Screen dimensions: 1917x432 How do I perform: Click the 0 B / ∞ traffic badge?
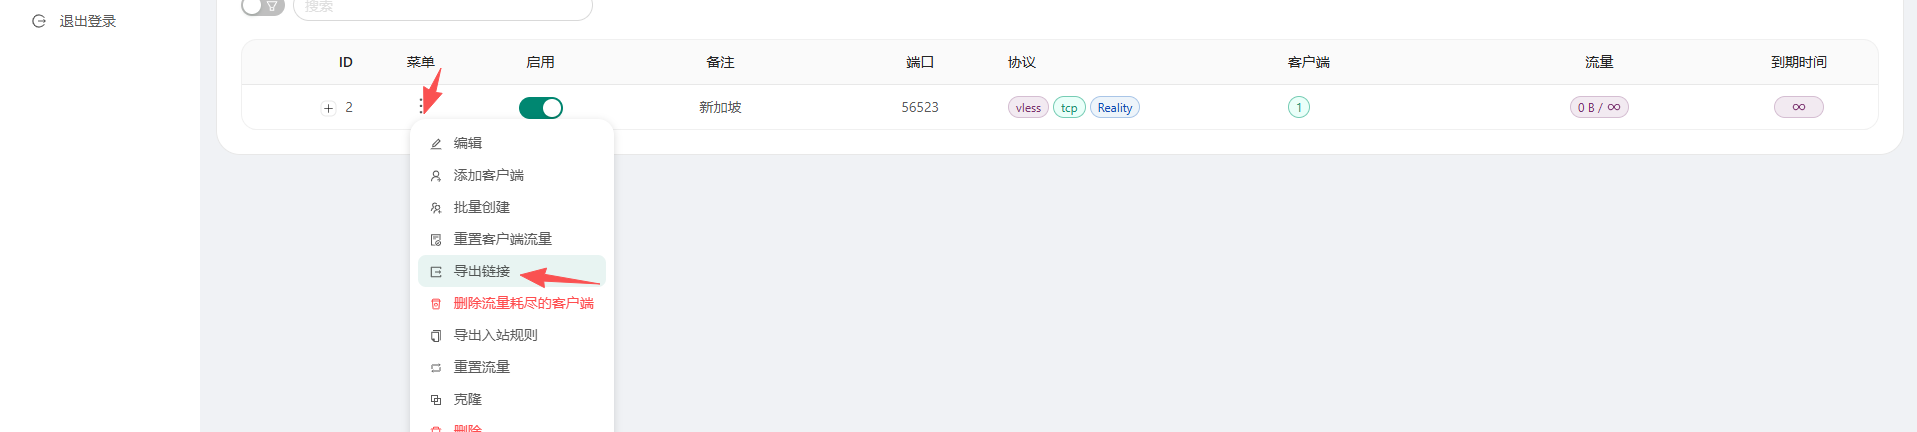point(1598,107)
